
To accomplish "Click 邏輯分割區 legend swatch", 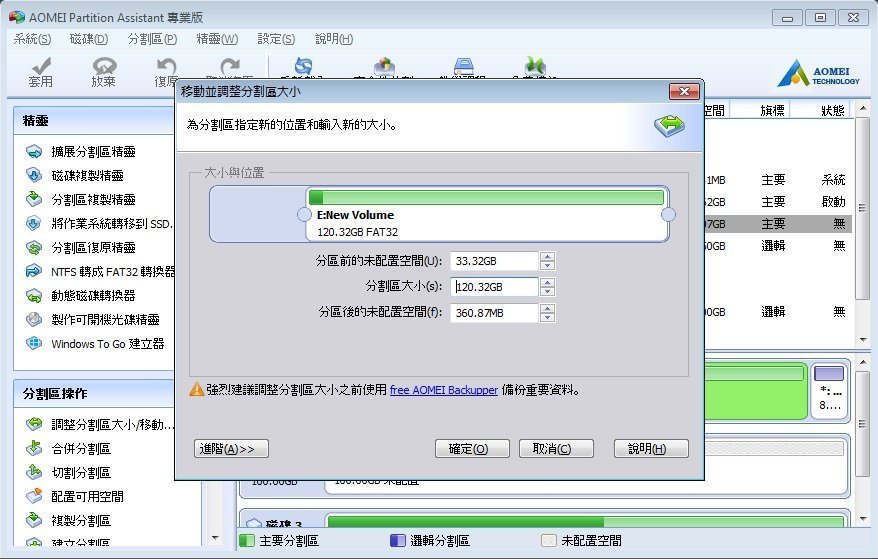I will [x=397, y=541].
